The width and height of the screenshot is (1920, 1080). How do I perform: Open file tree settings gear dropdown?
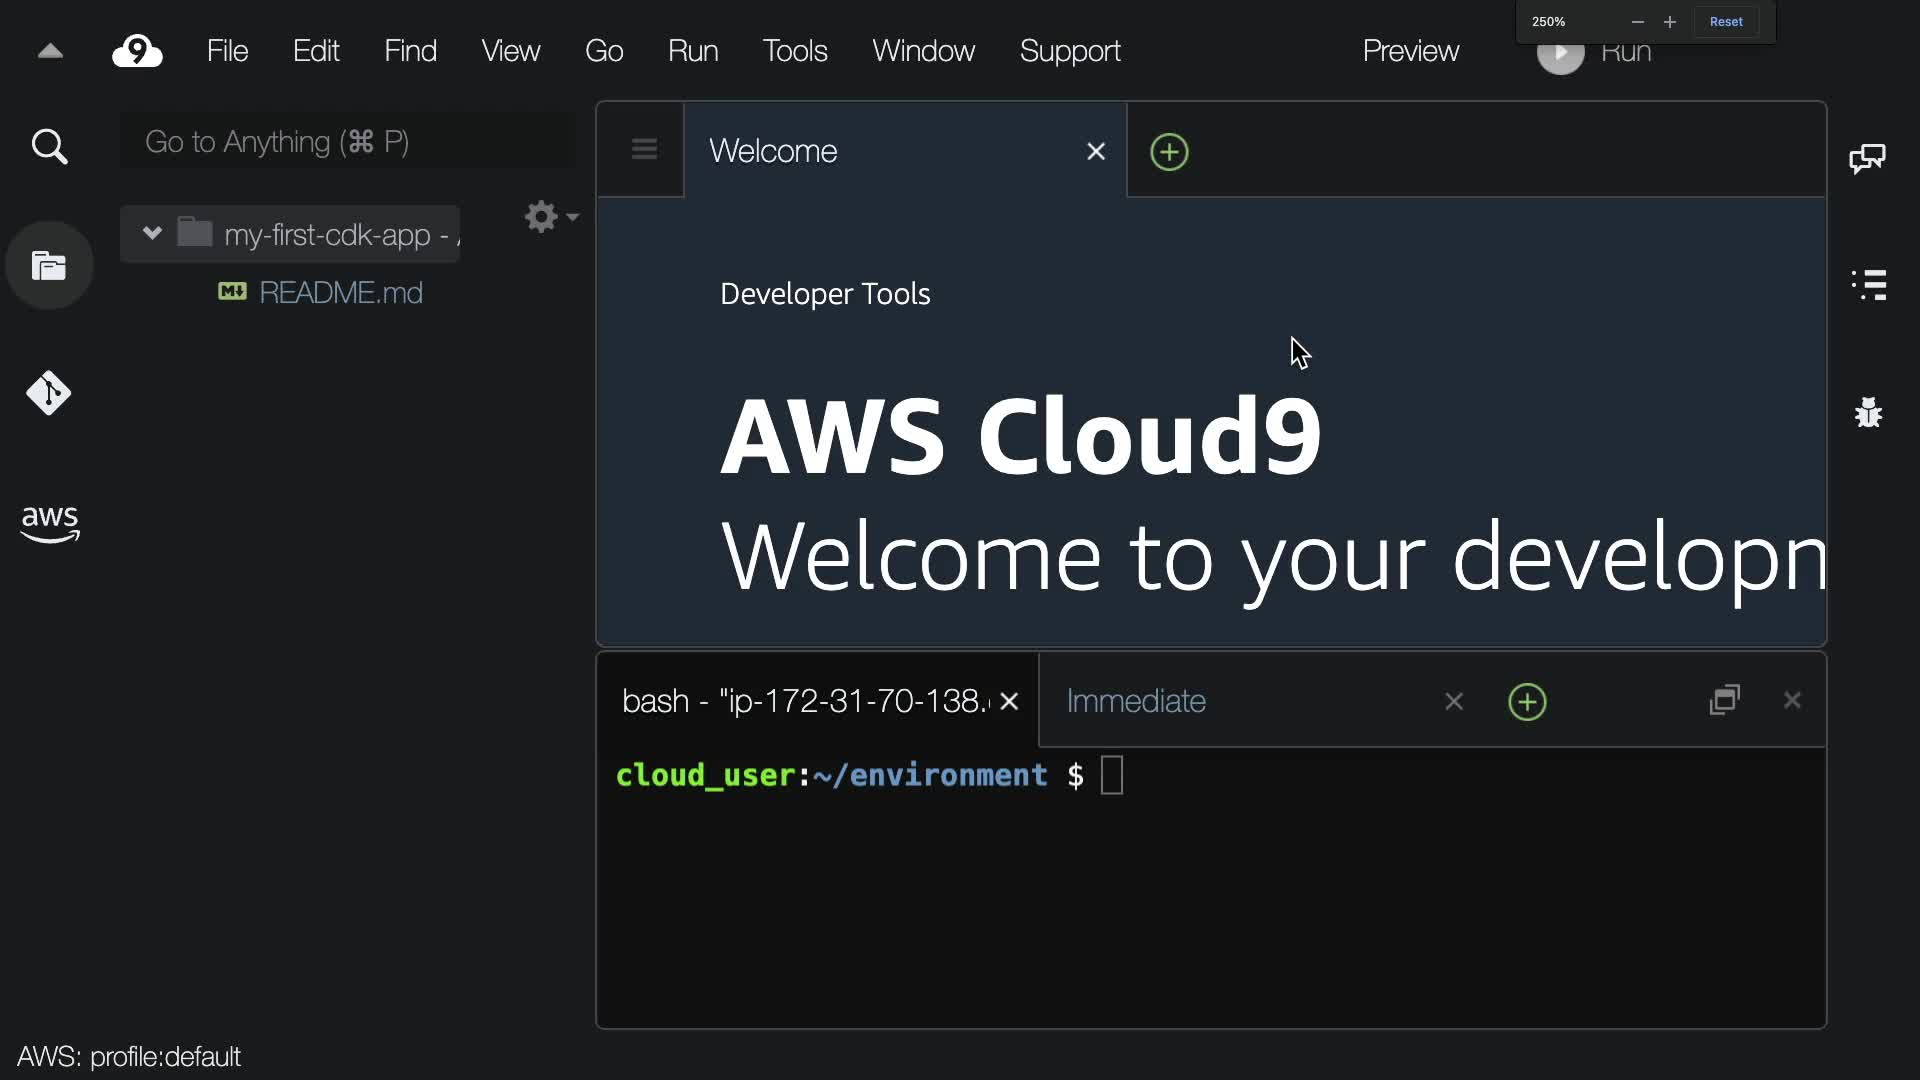tap(550, 217)
